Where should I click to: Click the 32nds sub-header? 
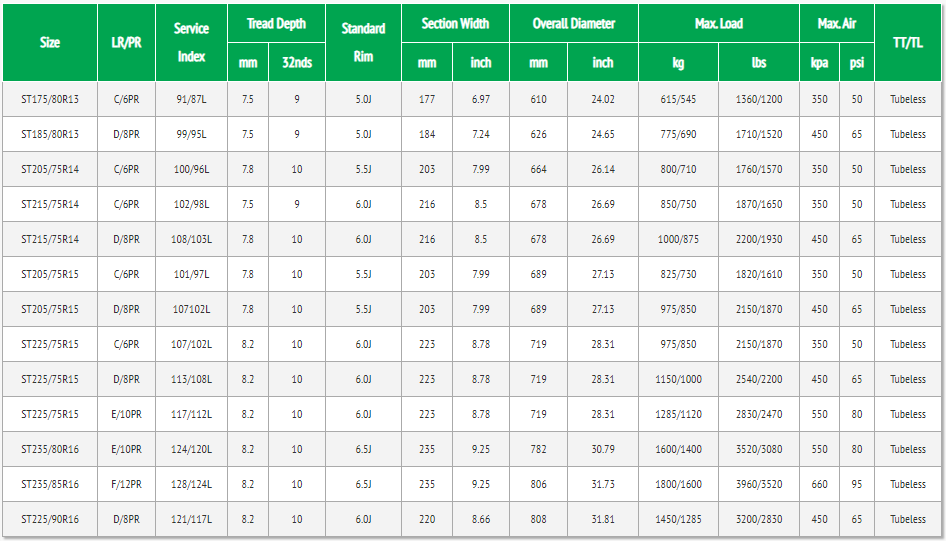pyautogui.click(x=297, y=62)
